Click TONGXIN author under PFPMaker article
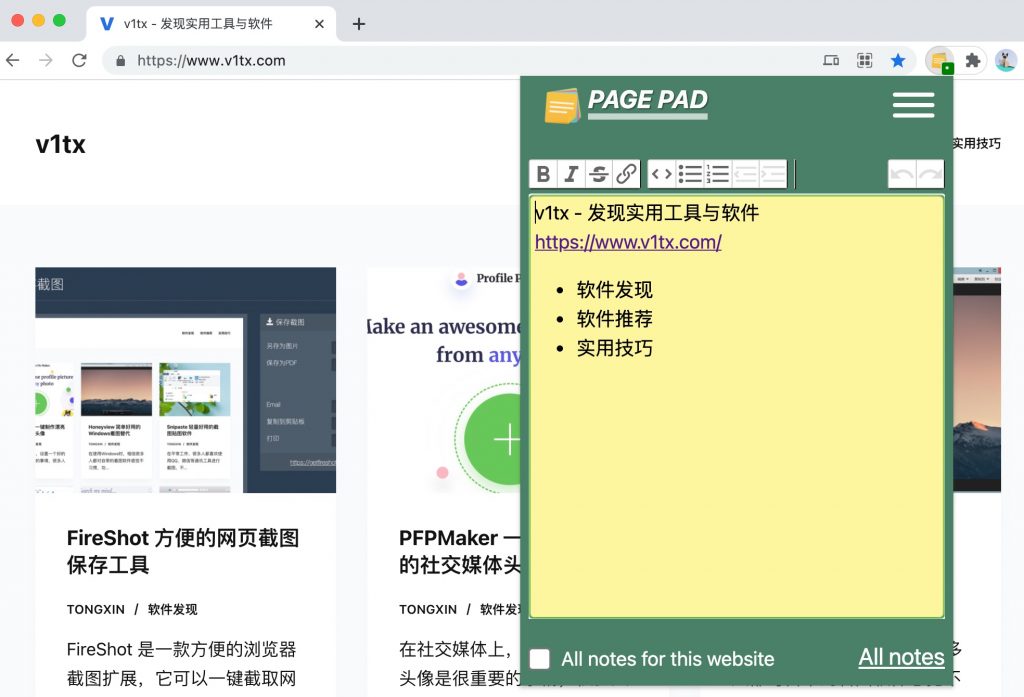Viewport: 1024px width, 697px height. pos(428,609)
